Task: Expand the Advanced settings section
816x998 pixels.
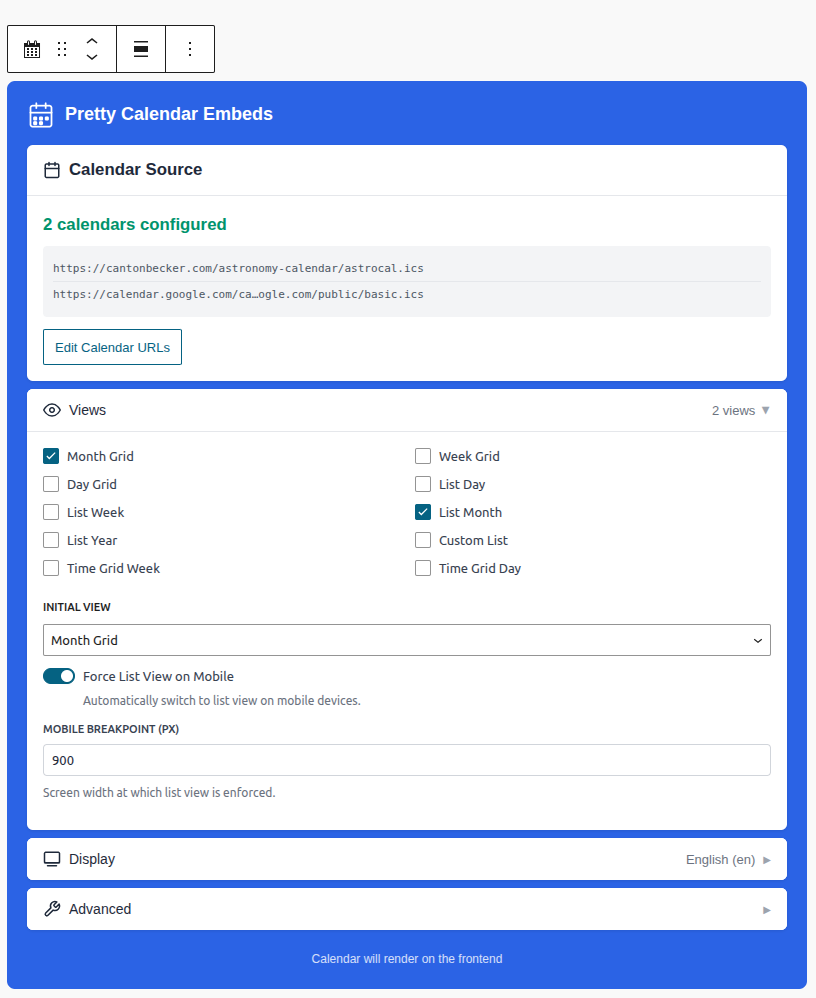Action: 406,909
